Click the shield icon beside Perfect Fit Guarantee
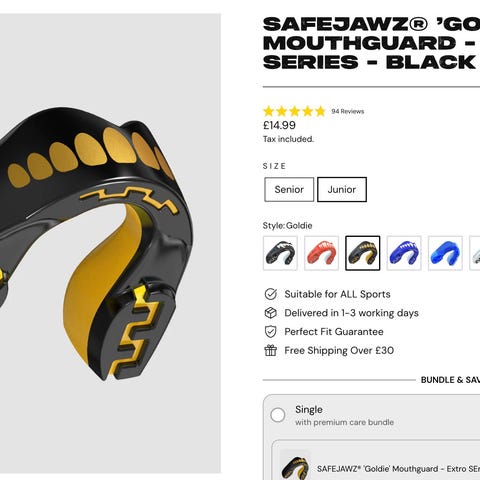The width and height of the screenshot is (480, 480). (x=271, y=332)
